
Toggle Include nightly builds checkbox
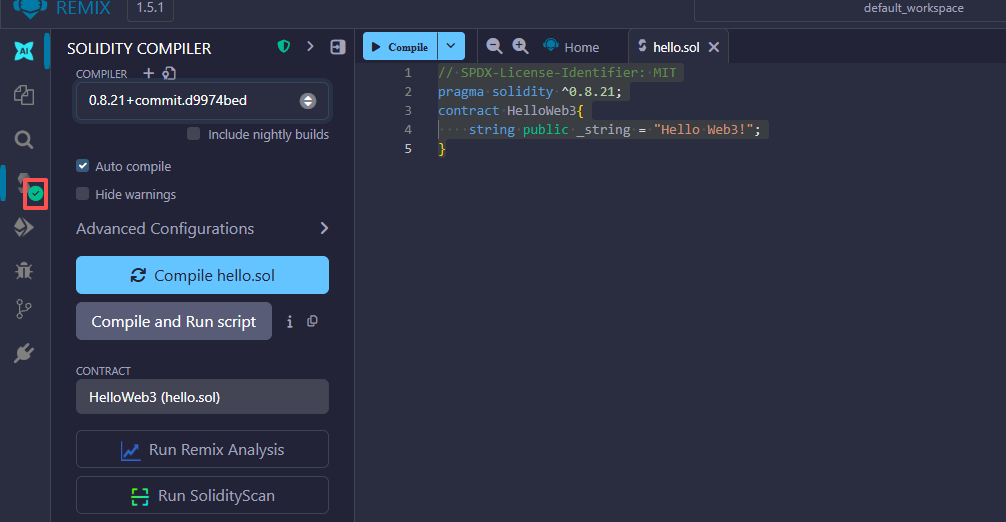(x=193, y=133)
